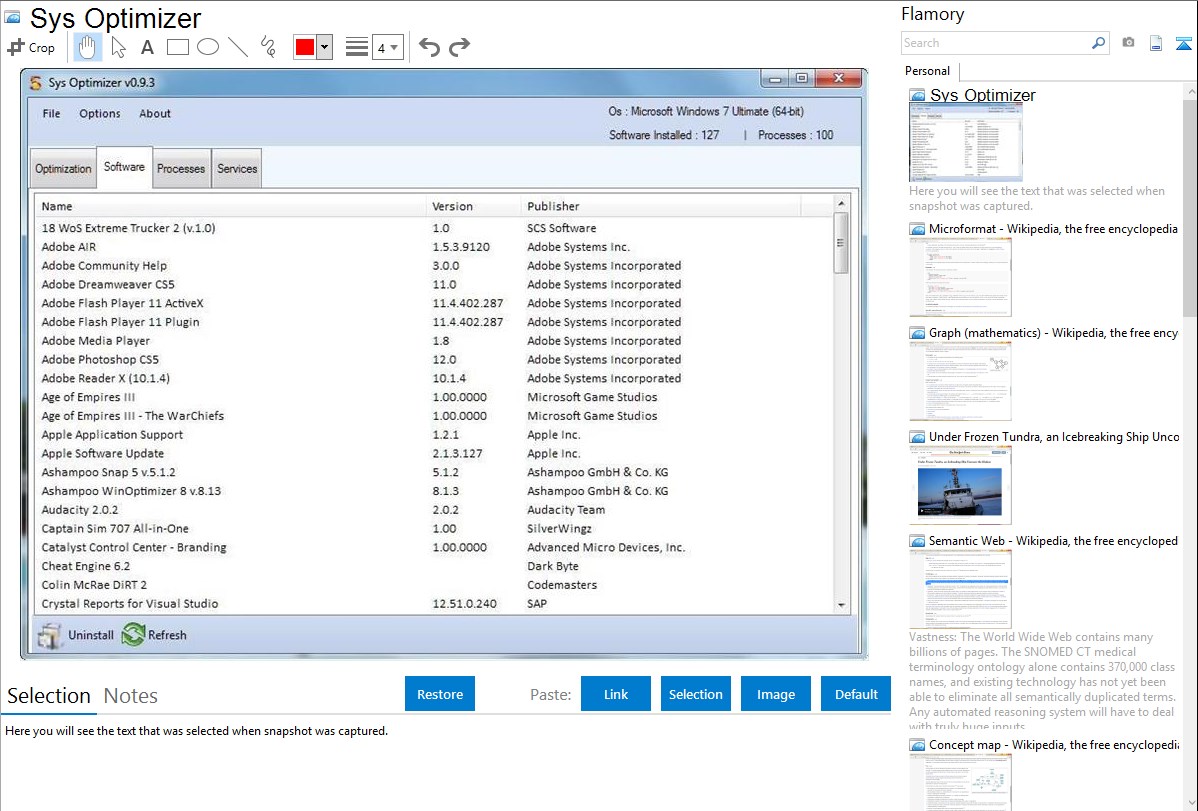Click the Paste Image button
The height and width of the screenshot is (811, 1198).
click(776, 694)
